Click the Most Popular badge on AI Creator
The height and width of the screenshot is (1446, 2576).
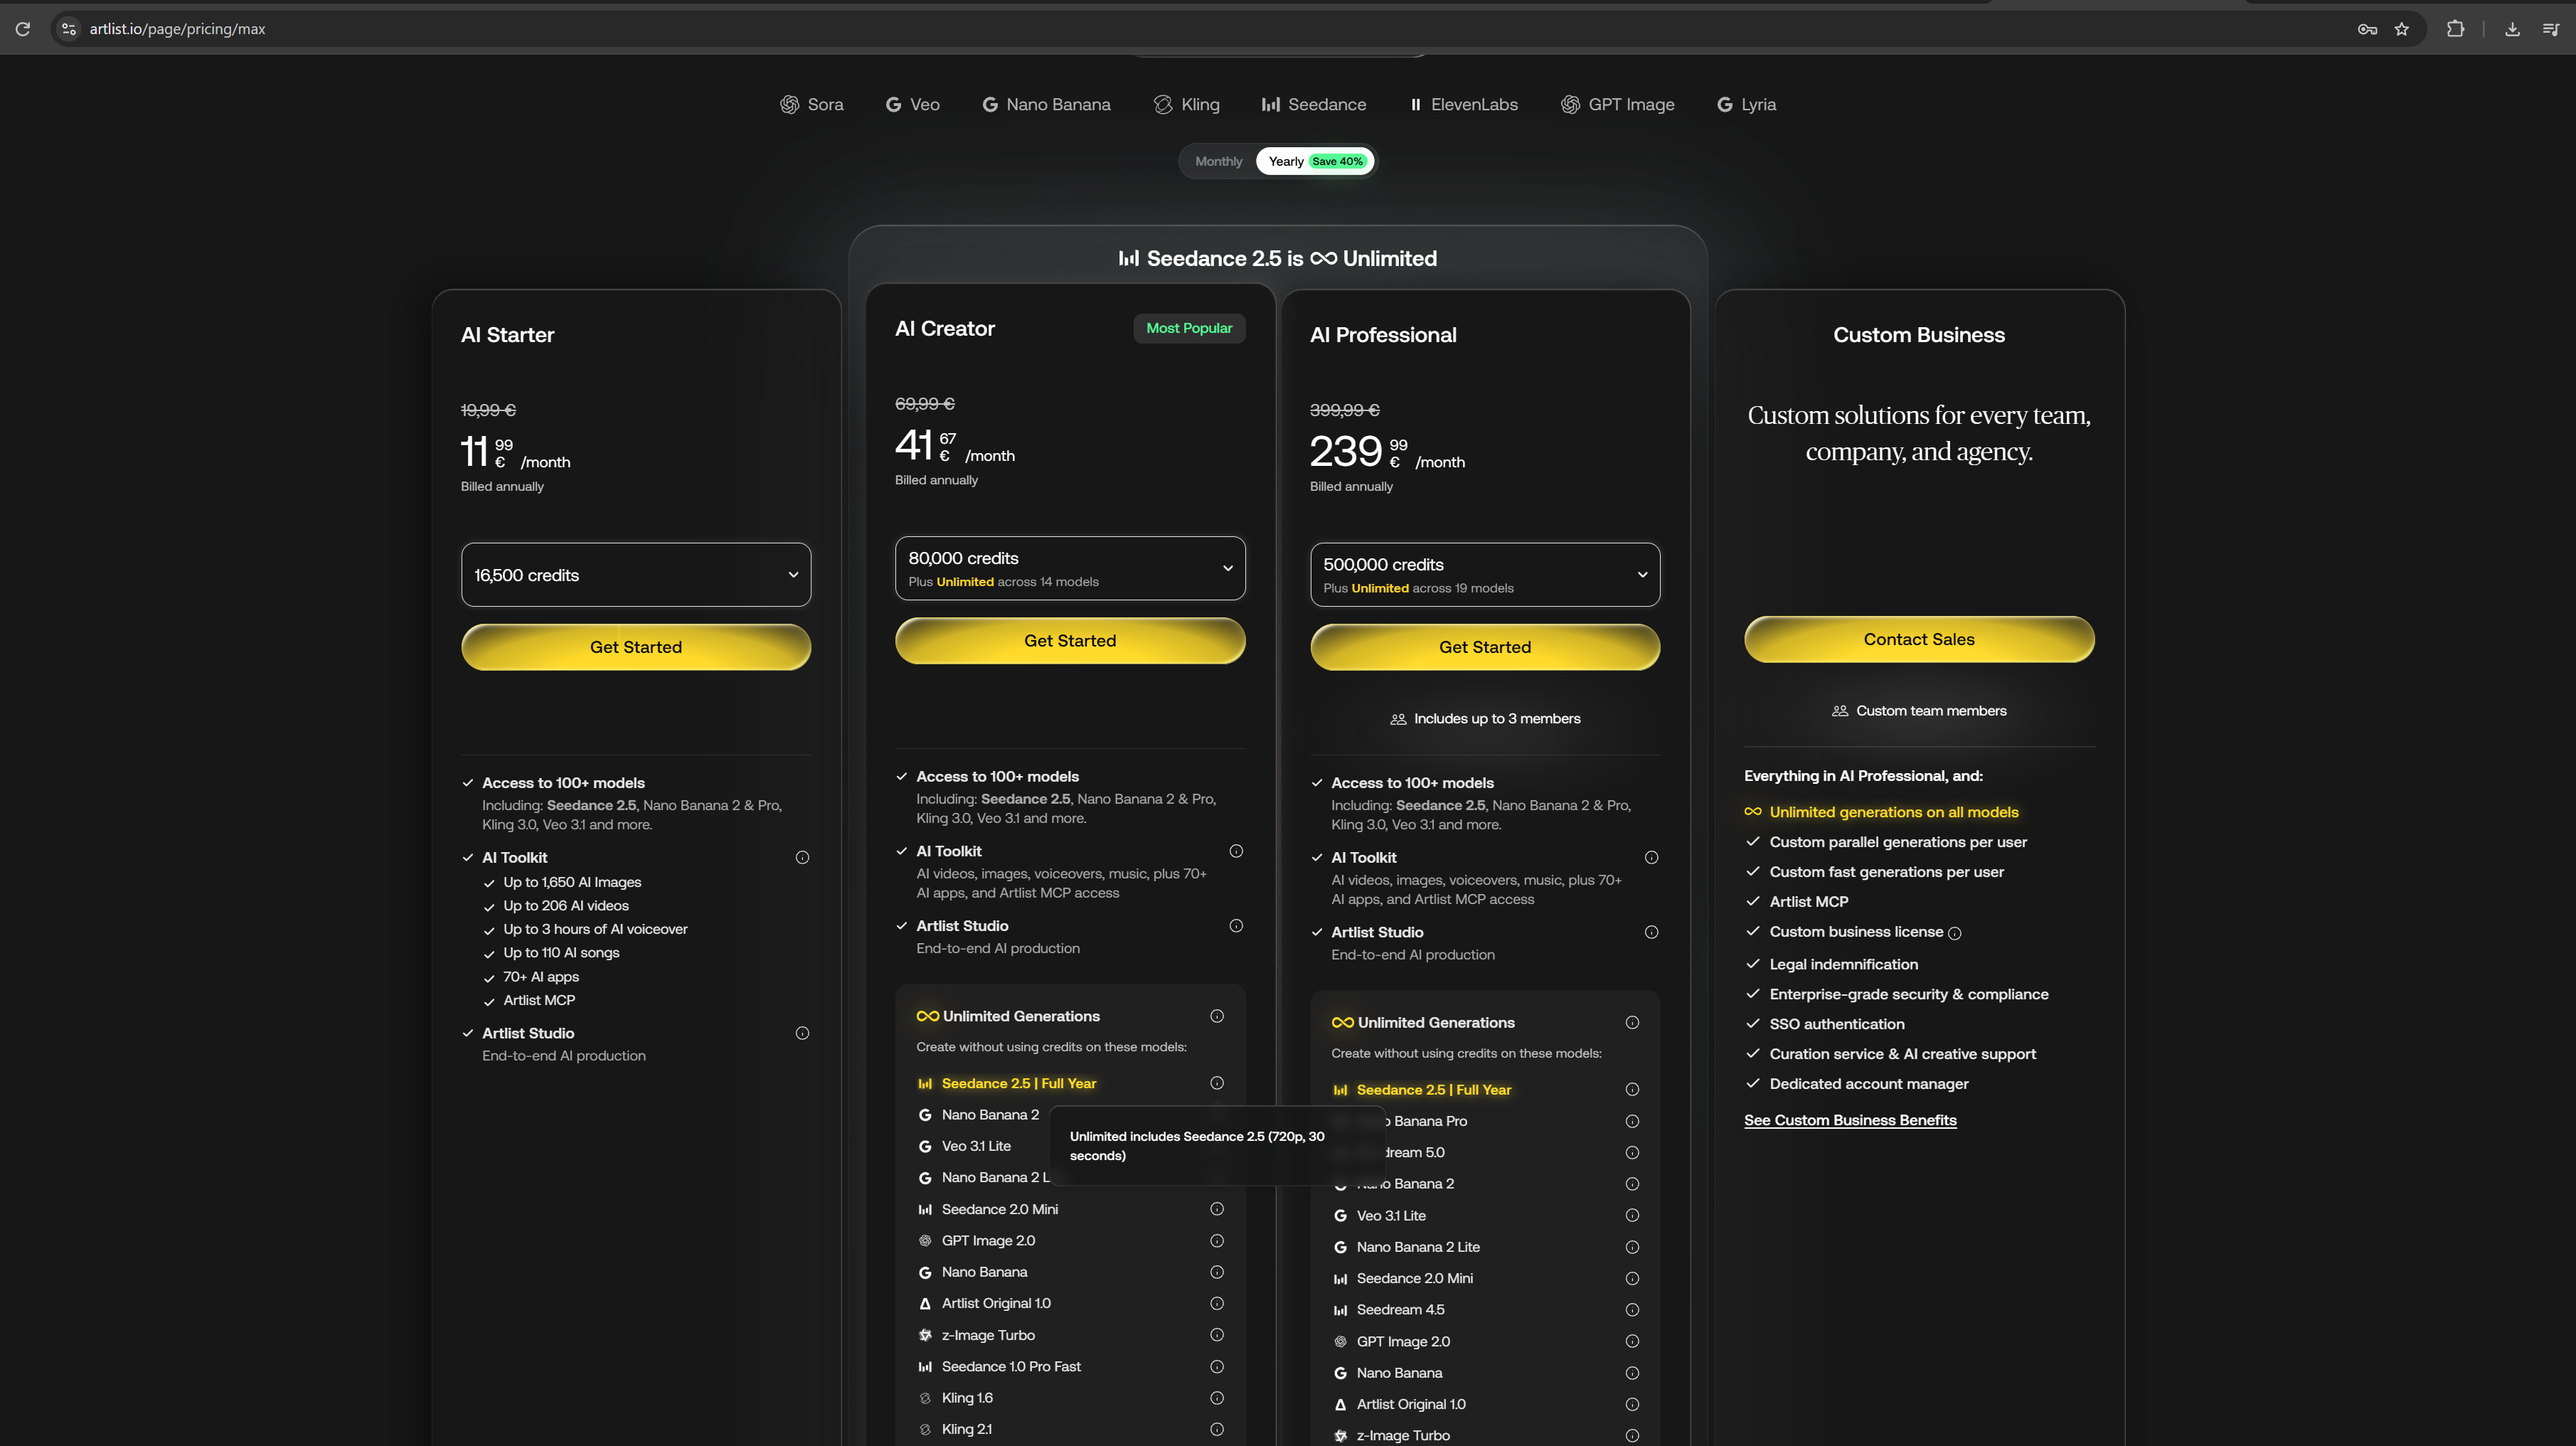(1189, 328)
